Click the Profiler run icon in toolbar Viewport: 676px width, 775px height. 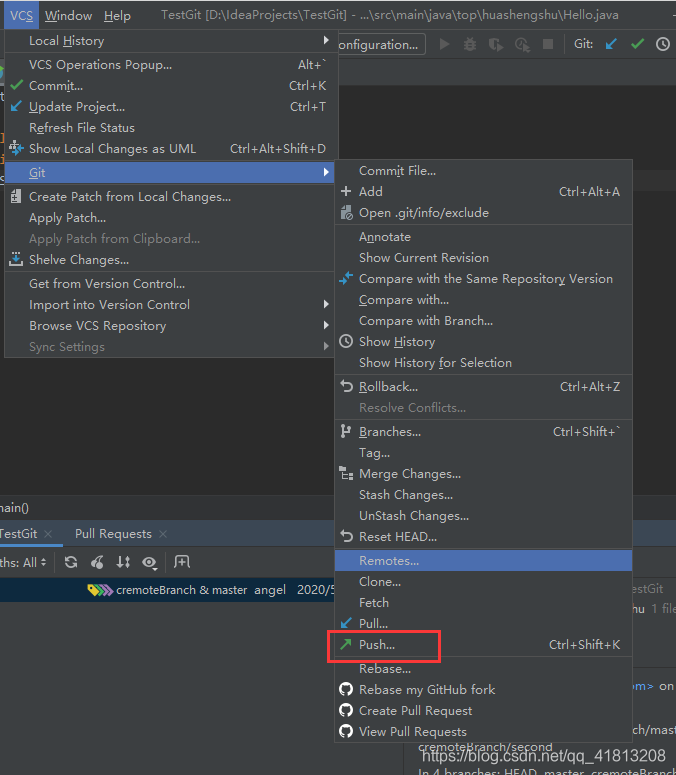(x=522, y=44)
